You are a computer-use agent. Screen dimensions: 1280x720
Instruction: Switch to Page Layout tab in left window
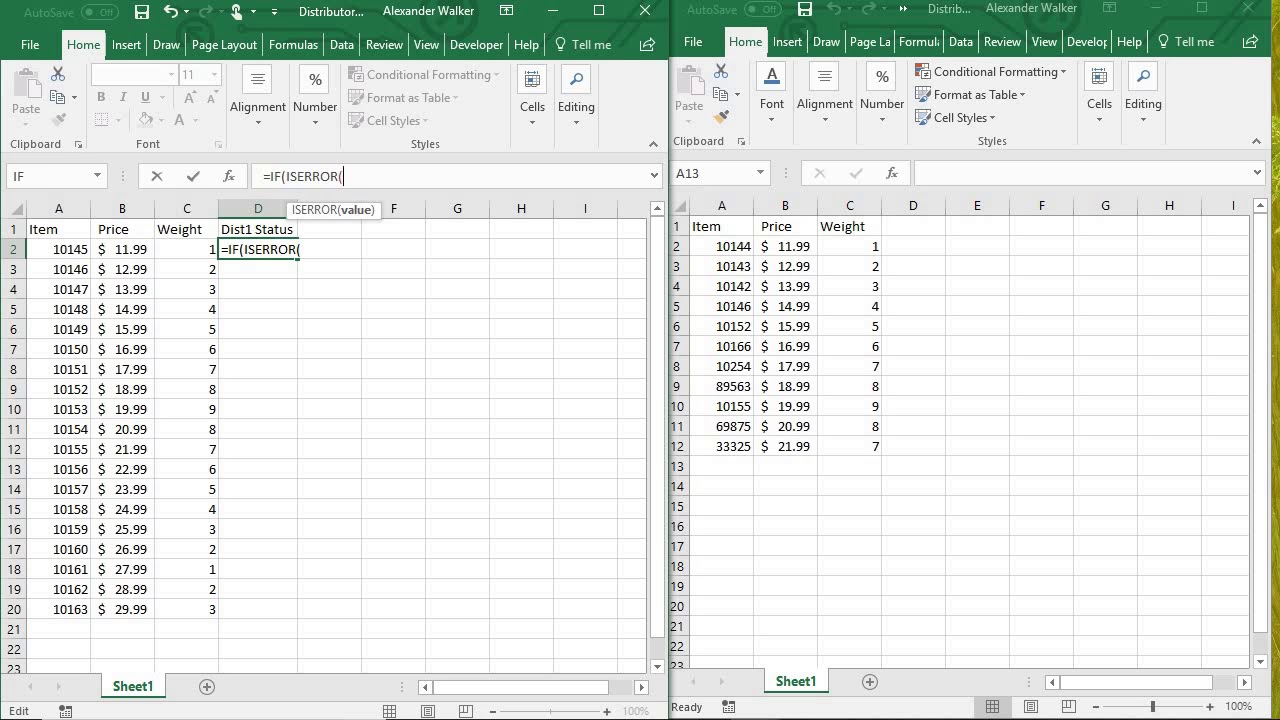[224, 44]
